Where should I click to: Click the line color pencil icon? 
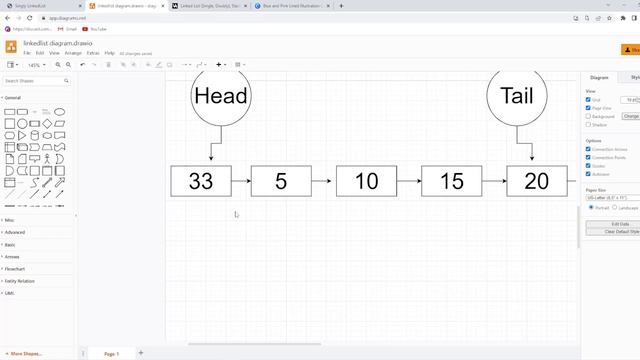159,64
